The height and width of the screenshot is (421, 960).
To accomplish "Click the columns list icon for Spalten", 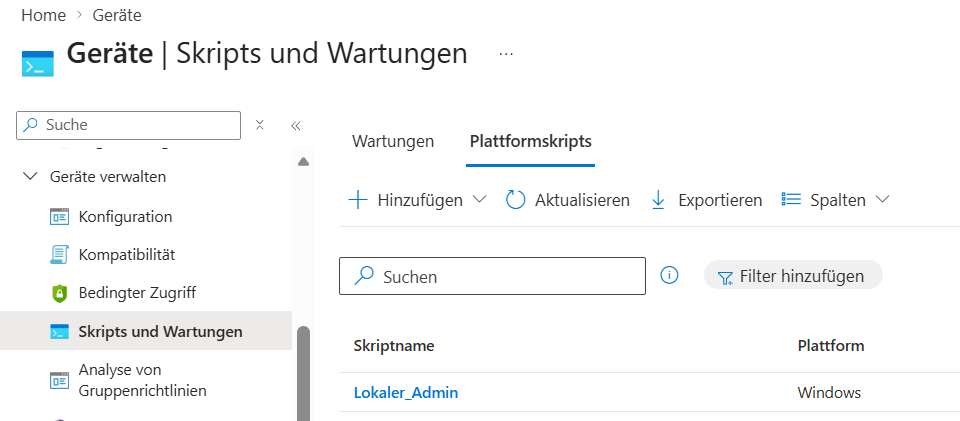I will click(x=792, y=199).
